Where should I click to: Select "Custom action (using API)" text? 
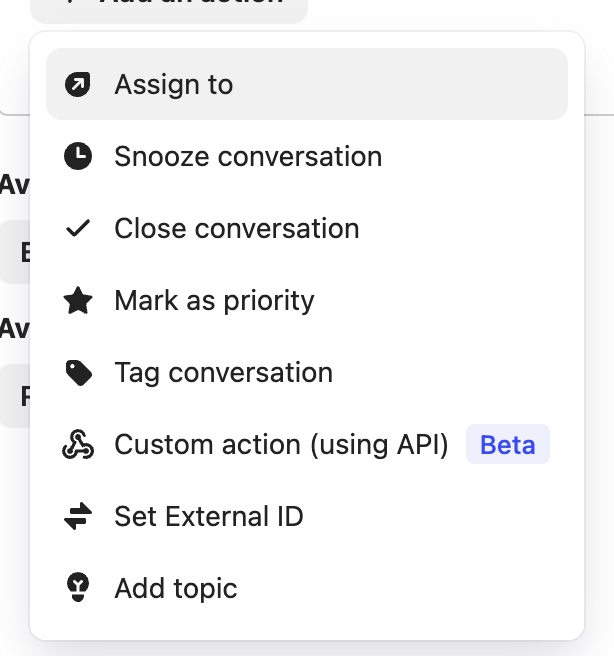point(281,445)
